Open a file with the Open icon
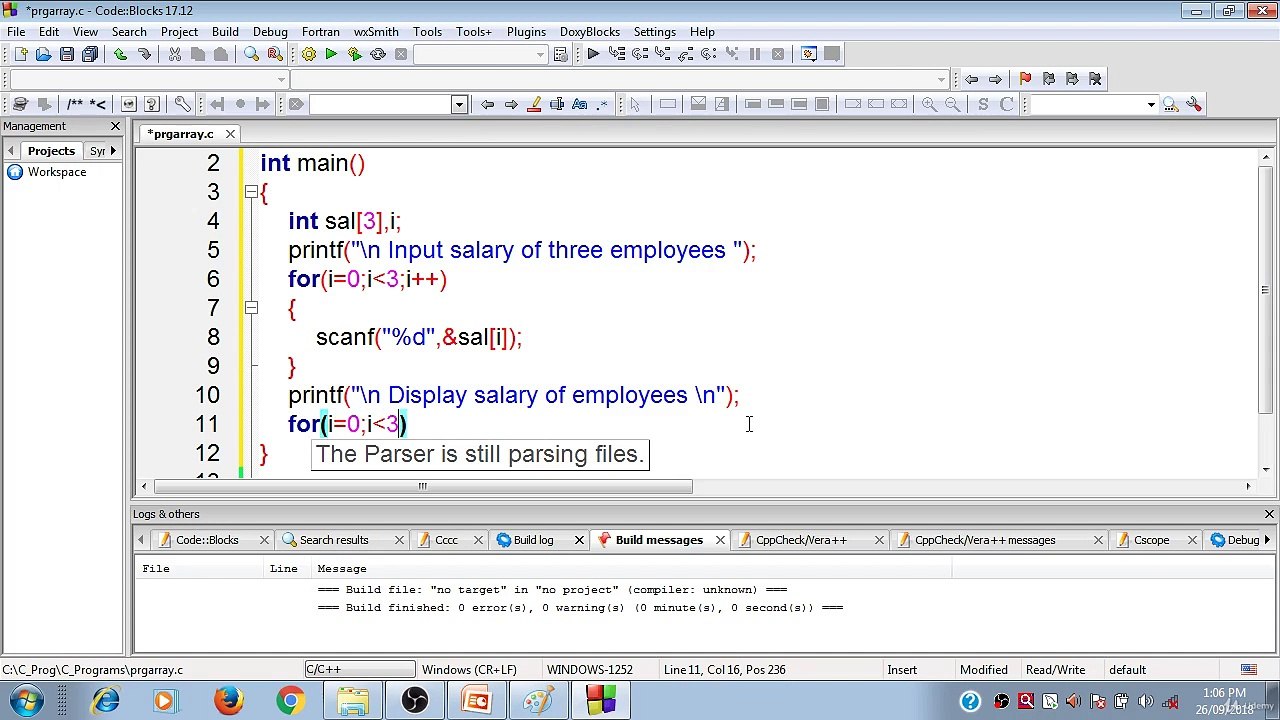Viewport: 1280px width, 720px height. coord(43,54)
